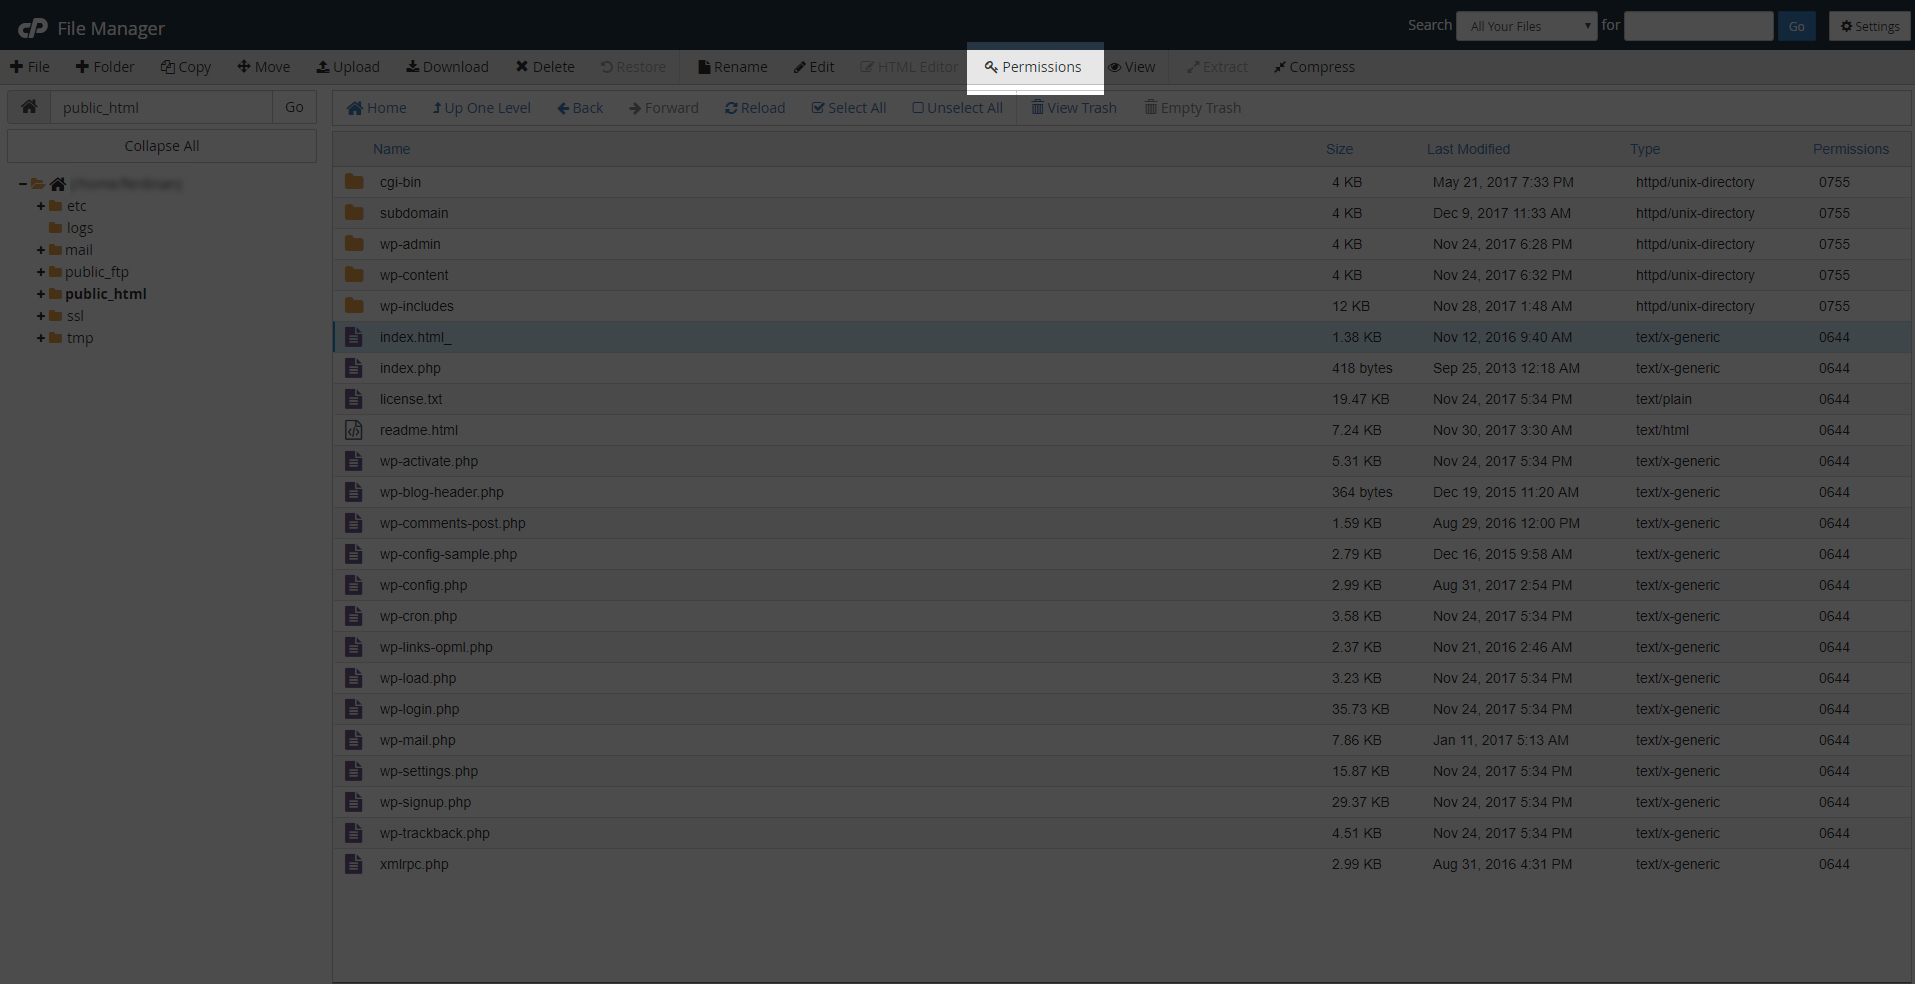The height and width of the screenshot is (984, 1915).
Task: Expand the ssl folder in tree
Action: [x=41, y=316]
